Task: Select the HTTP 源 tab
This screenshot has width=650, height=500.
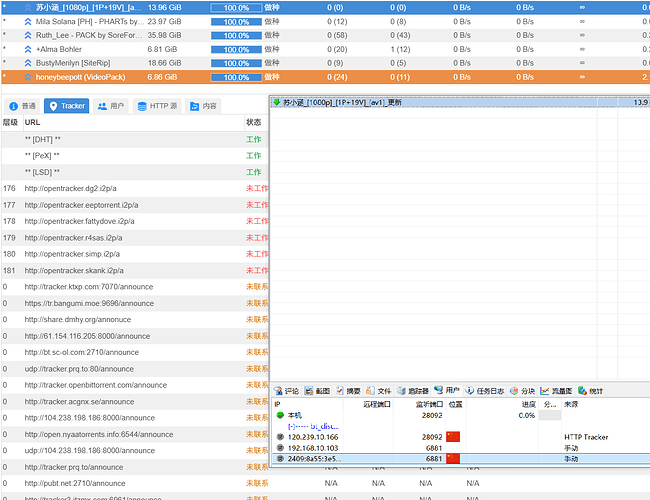Action: point(156,105)
